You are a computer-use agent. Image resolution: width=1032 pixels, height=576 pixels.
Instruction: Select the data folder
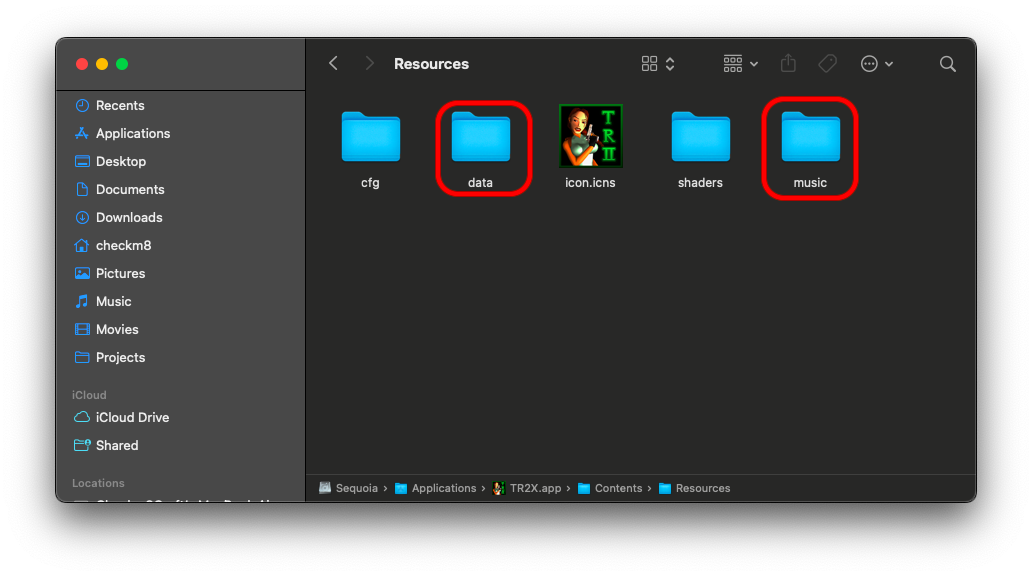click(480, 138)
